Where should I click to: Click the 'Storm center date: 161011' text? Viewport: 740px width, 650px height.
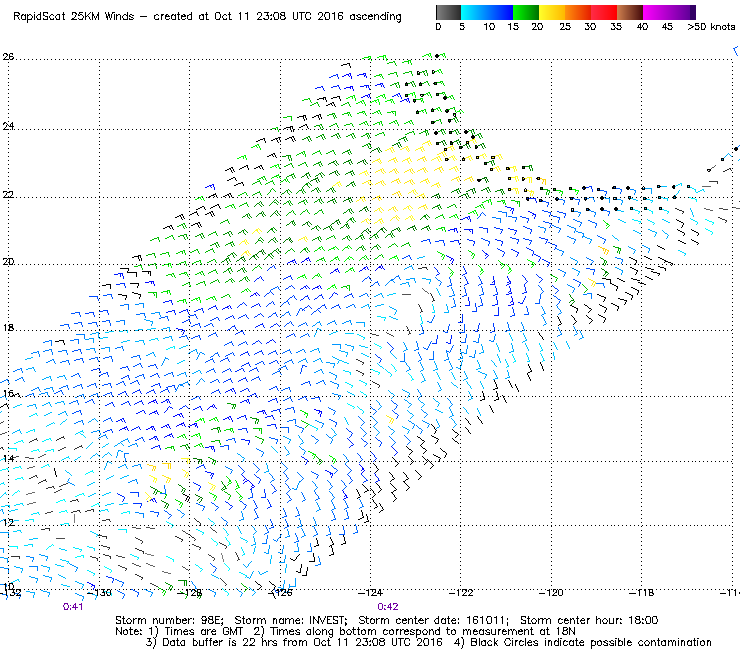coord(434,620)
